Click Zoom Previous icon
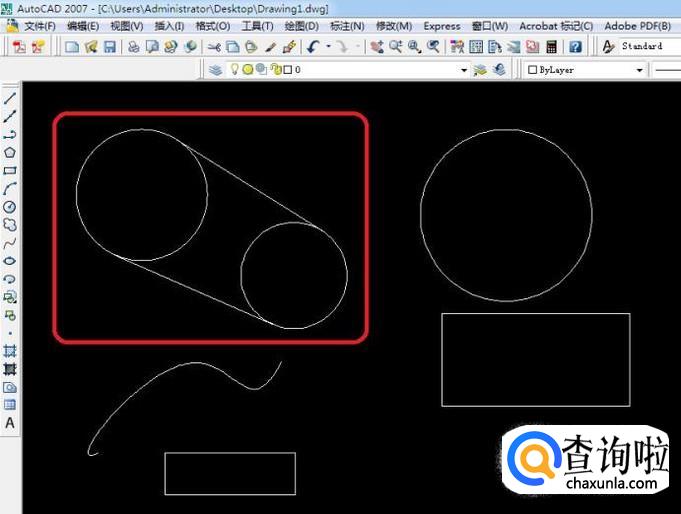The image size is (681, 514). pyautogui.click(x=433, y=46)
